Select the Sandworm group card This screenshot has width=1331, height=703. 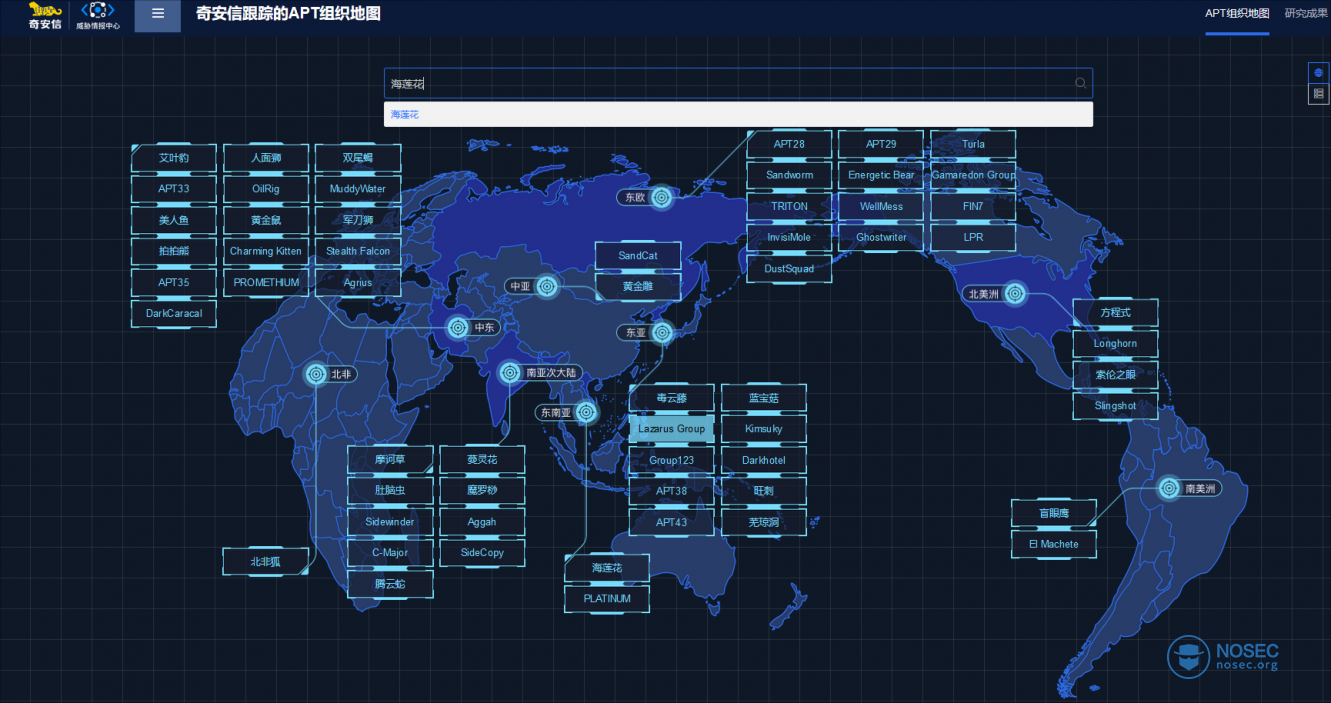point(789,175)
